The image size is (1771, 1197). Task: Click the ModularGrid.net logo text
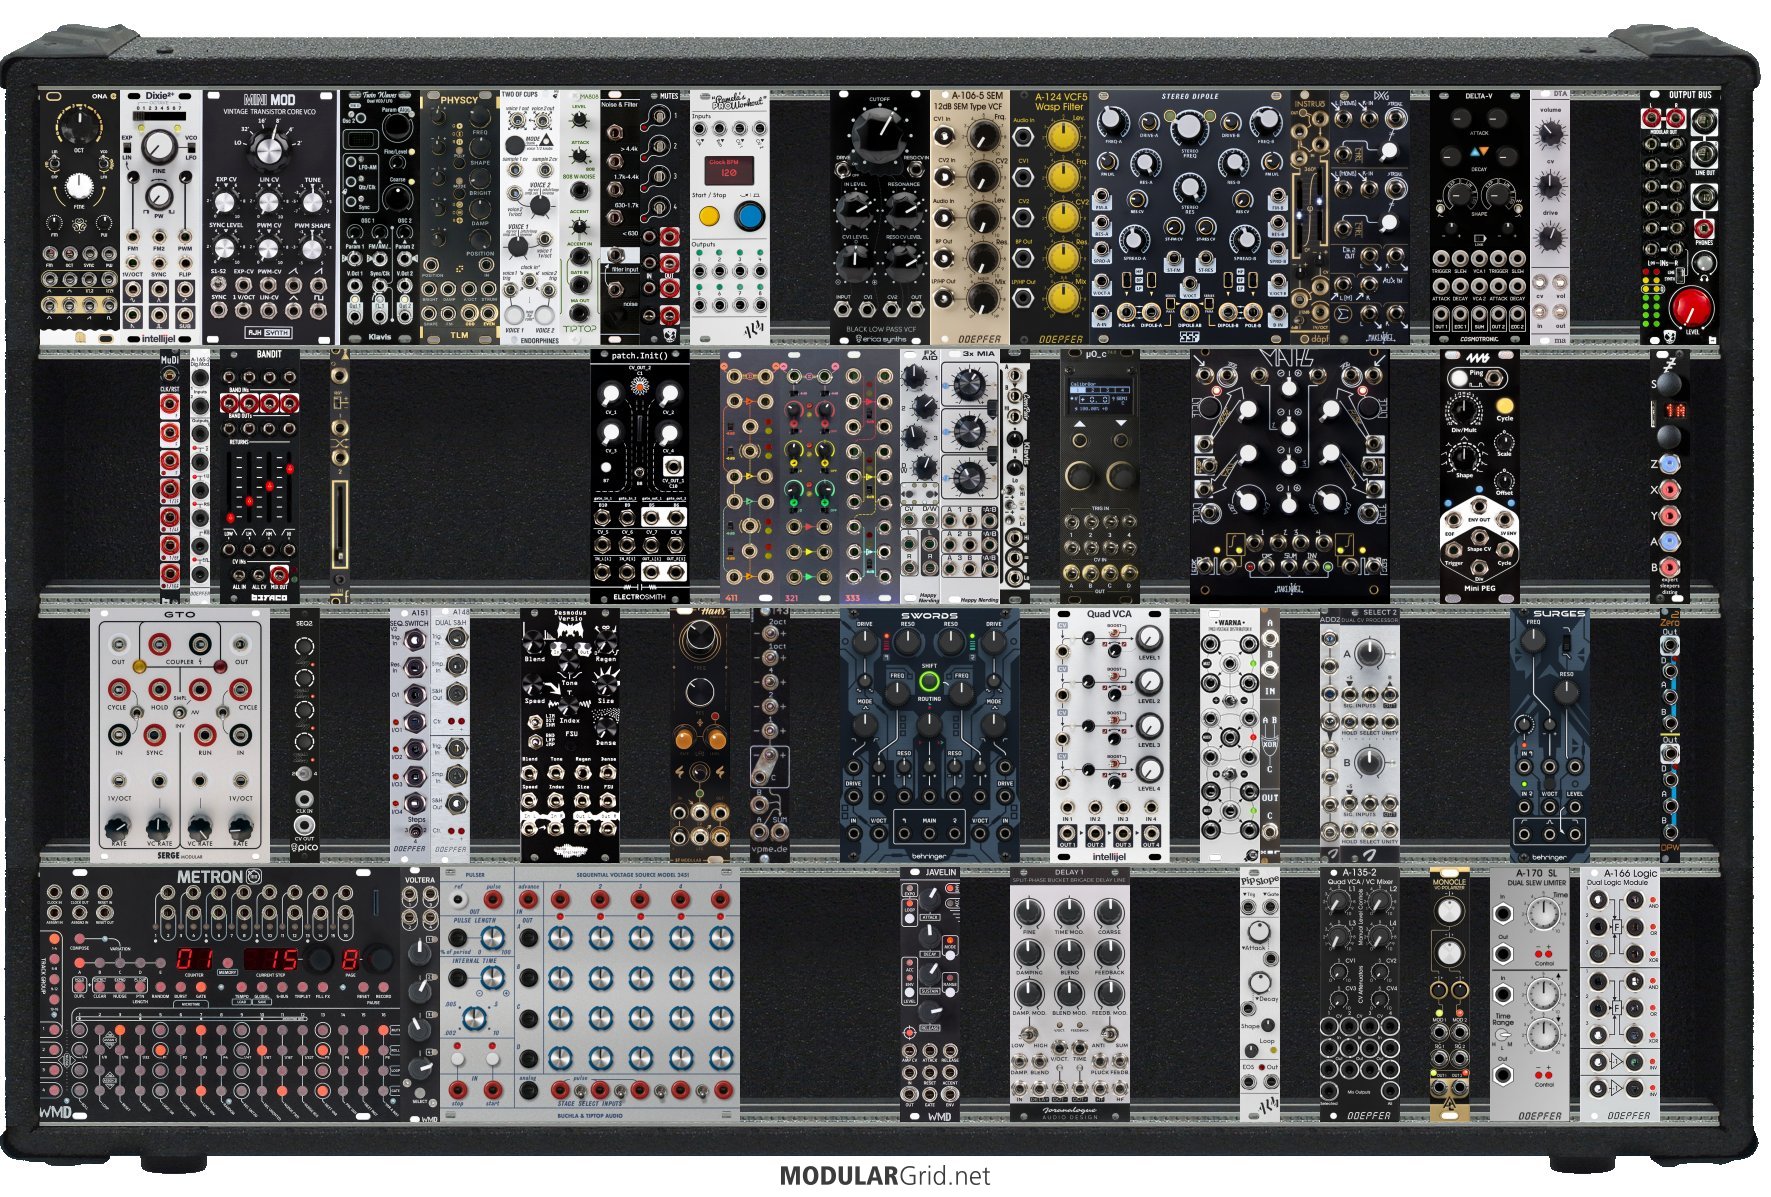tap(884, 1176)
